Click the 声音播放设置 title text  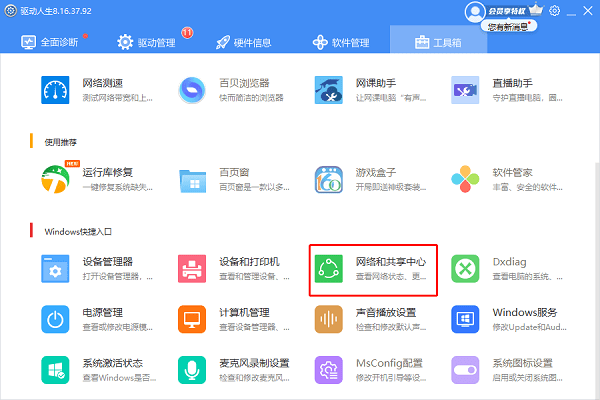386,312
